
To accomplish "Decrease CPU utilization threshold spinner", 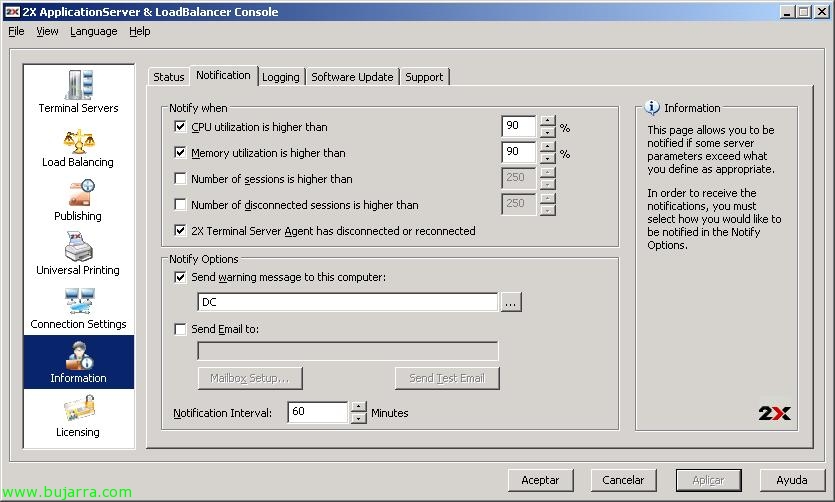I will 547,132.
